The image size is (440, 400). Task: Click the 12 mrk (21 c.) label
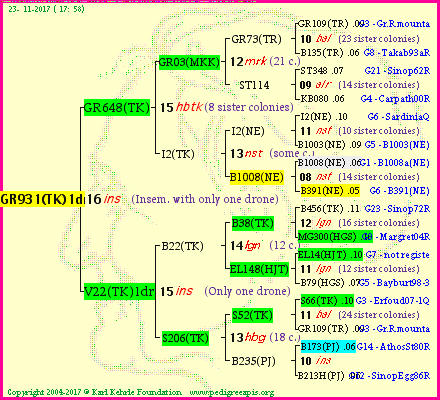point(265,61)
